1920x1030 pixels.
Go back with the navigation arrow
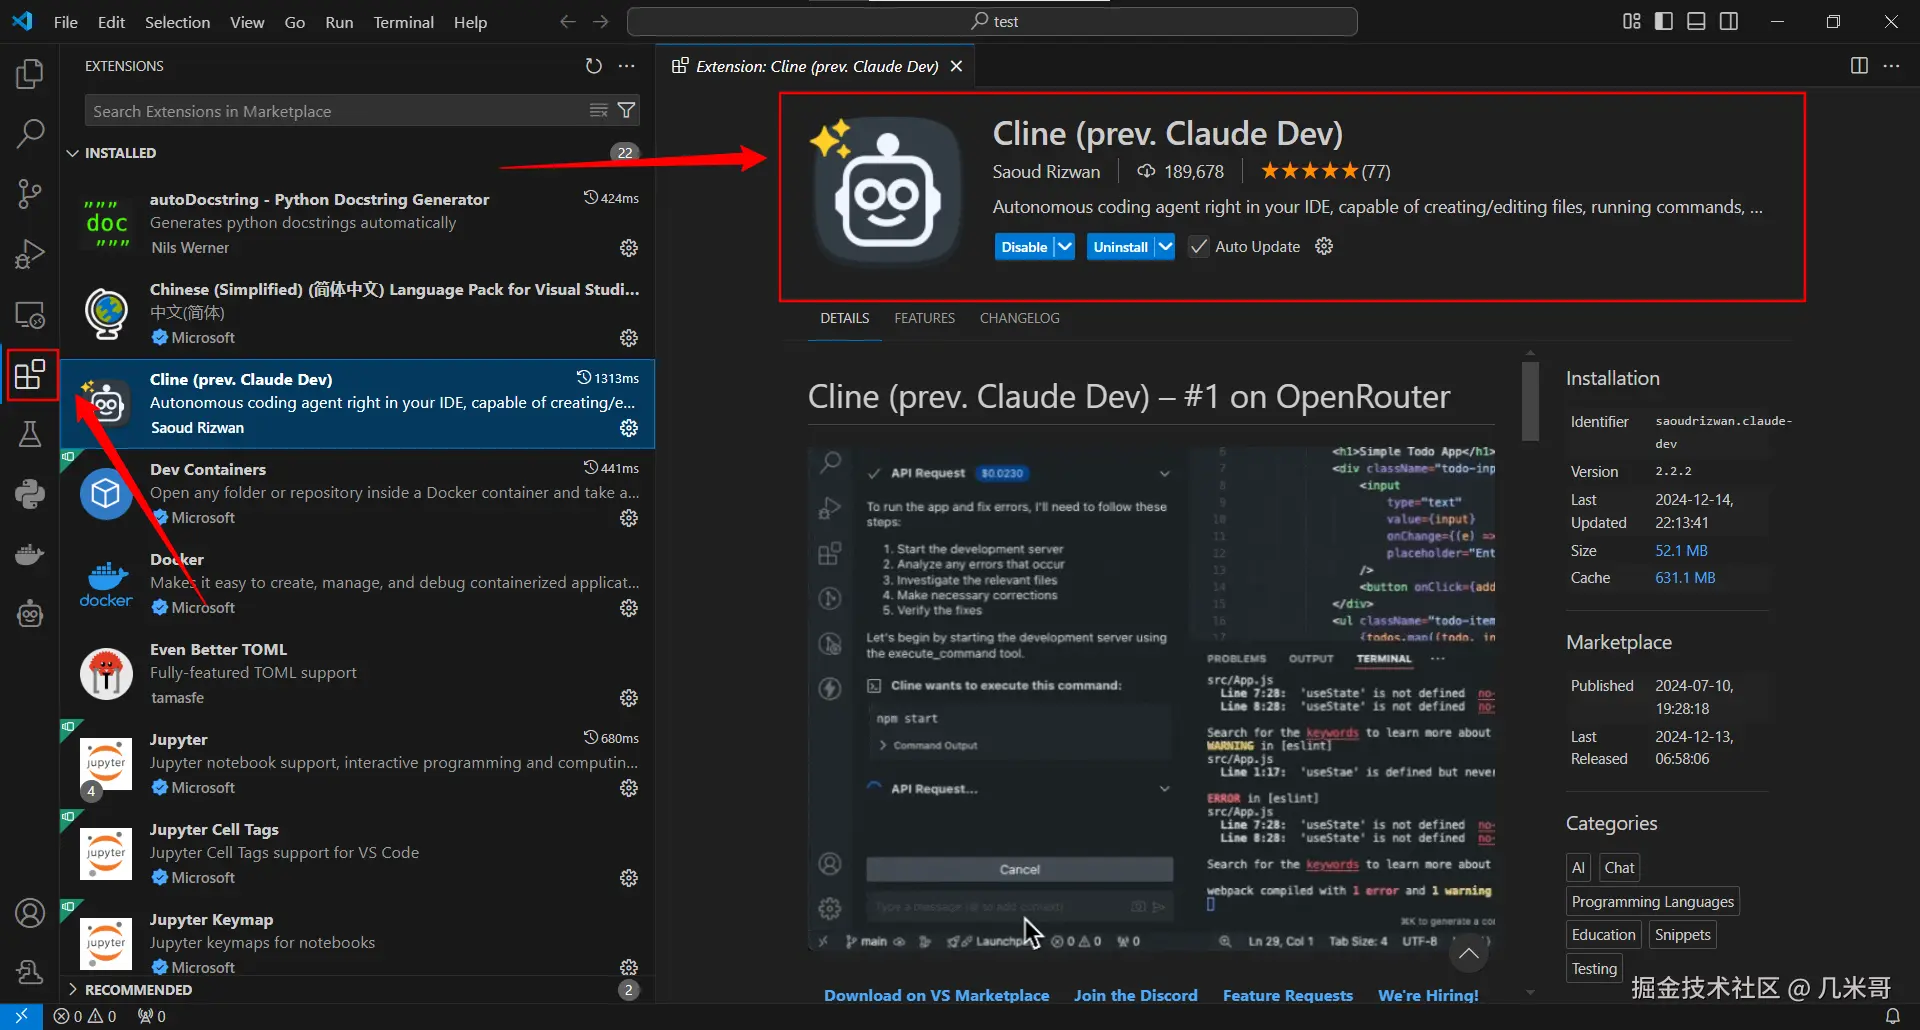click(x=568, y=22)
